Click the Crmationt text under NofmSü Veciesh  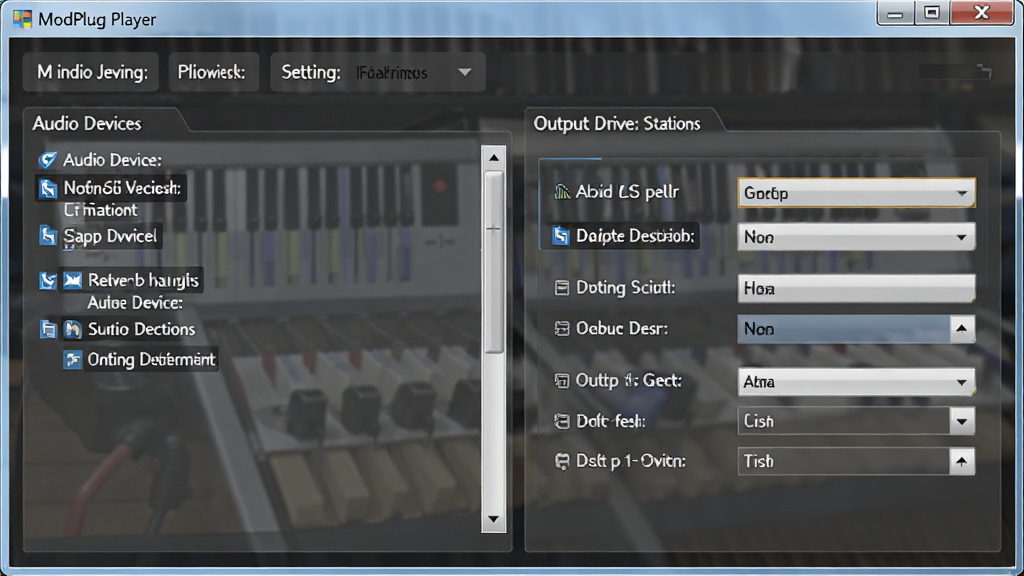click(x=101, y=210)
